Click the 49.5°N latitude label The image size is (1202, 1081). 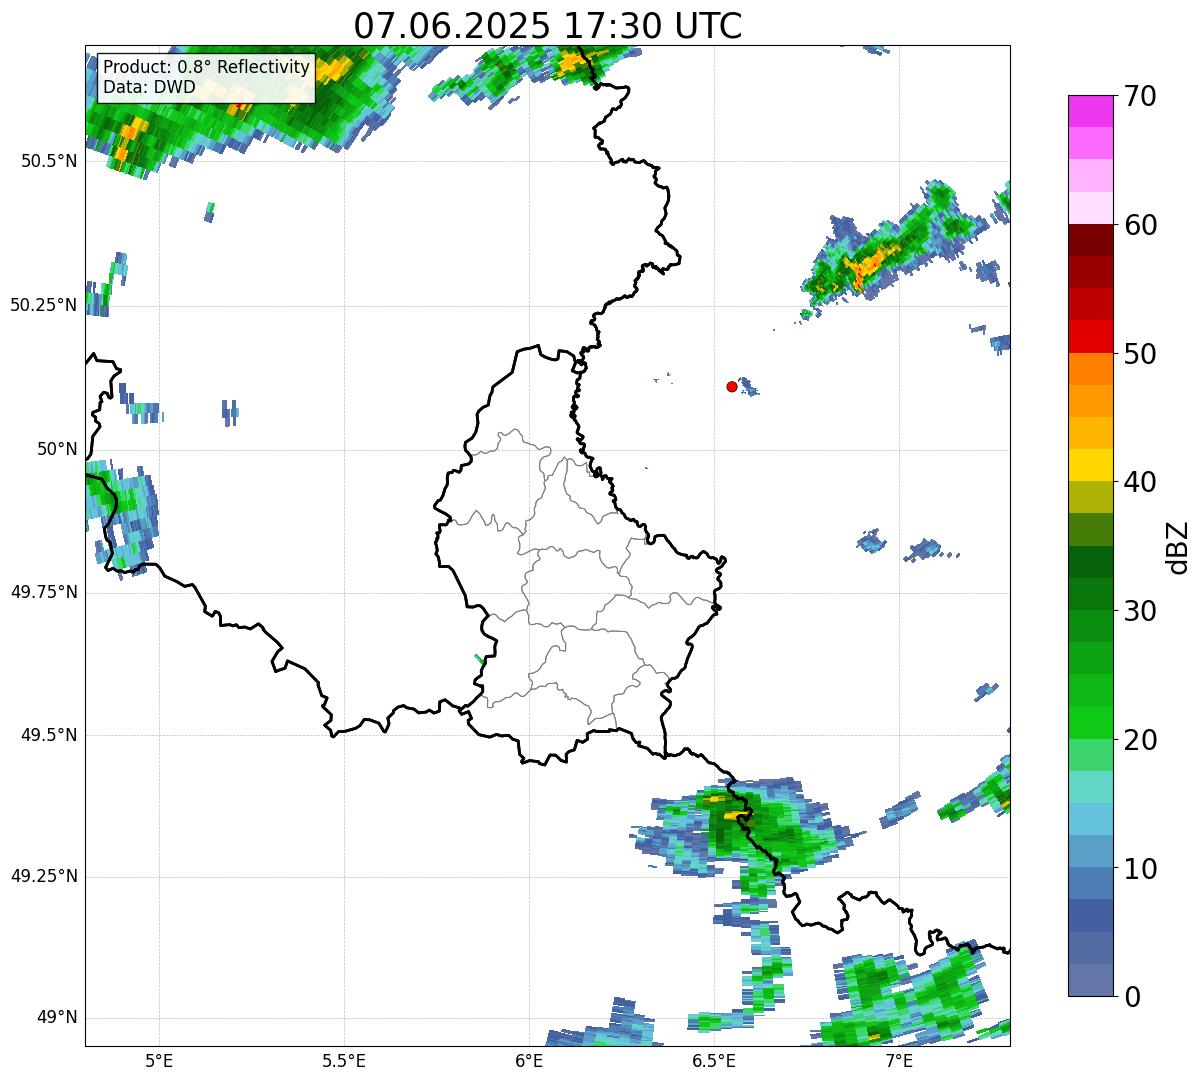coord(49,735)
